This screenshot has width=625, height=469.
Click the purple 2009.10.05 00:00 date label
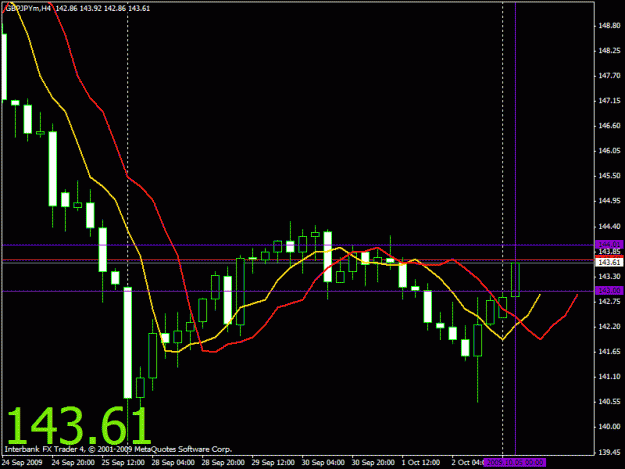[x=515, y=462]
